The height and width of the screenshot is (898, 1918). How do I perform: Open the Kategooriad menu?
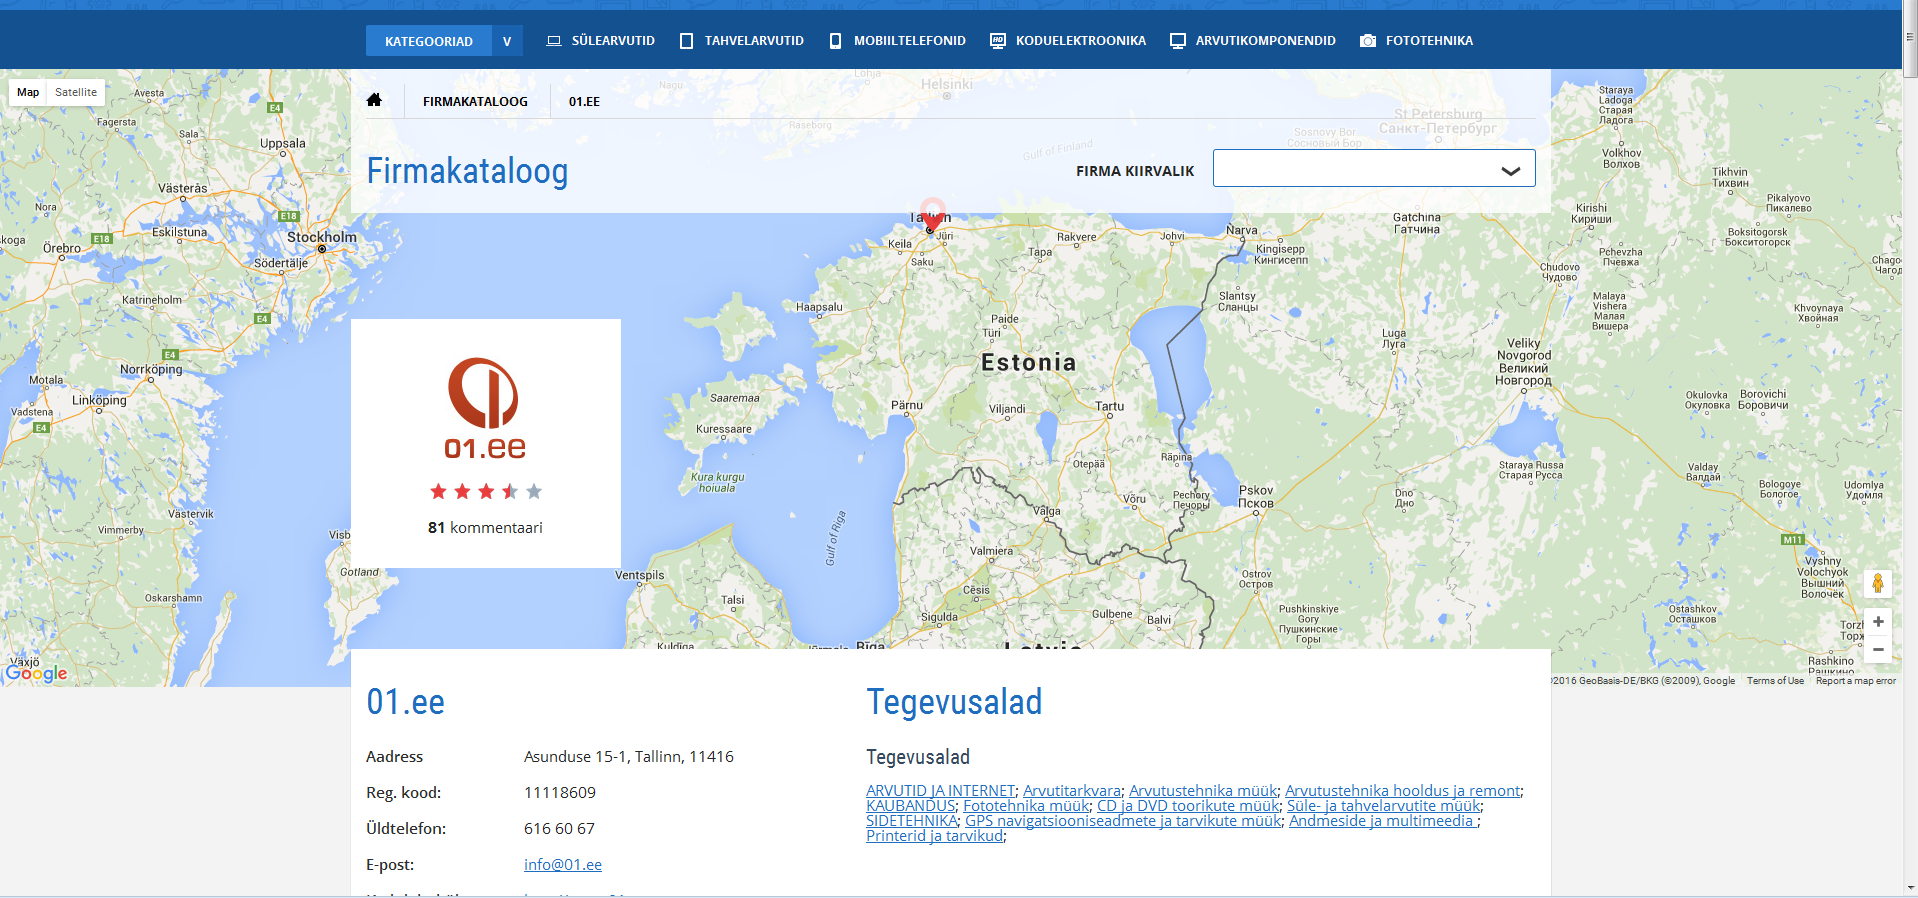click(x=428, y=41)
